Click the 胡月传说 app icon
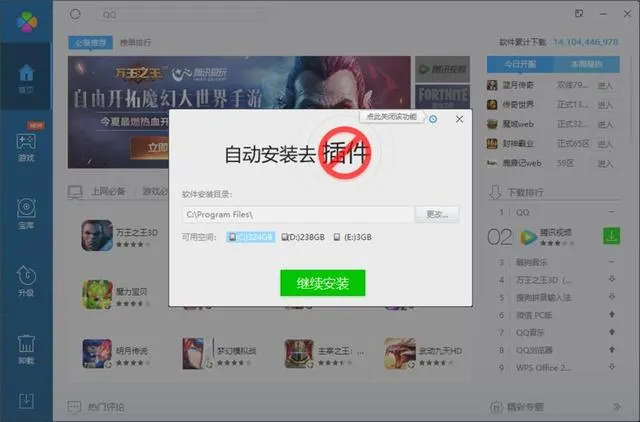Screen dimensions: 640x422 click(97, 353)
